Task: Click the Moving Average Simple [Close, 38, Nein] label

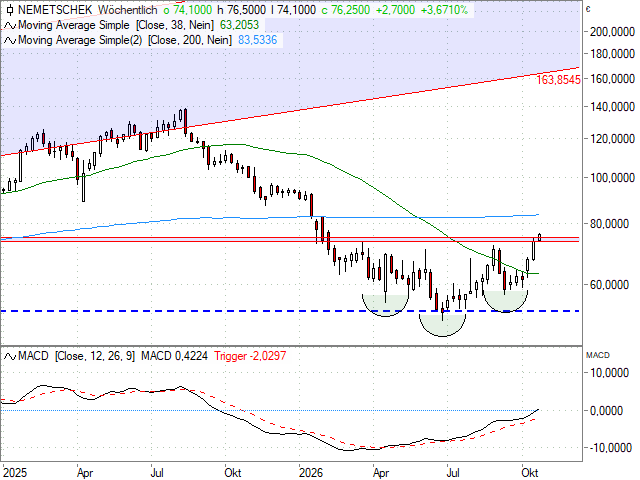Action: (116, 25)
